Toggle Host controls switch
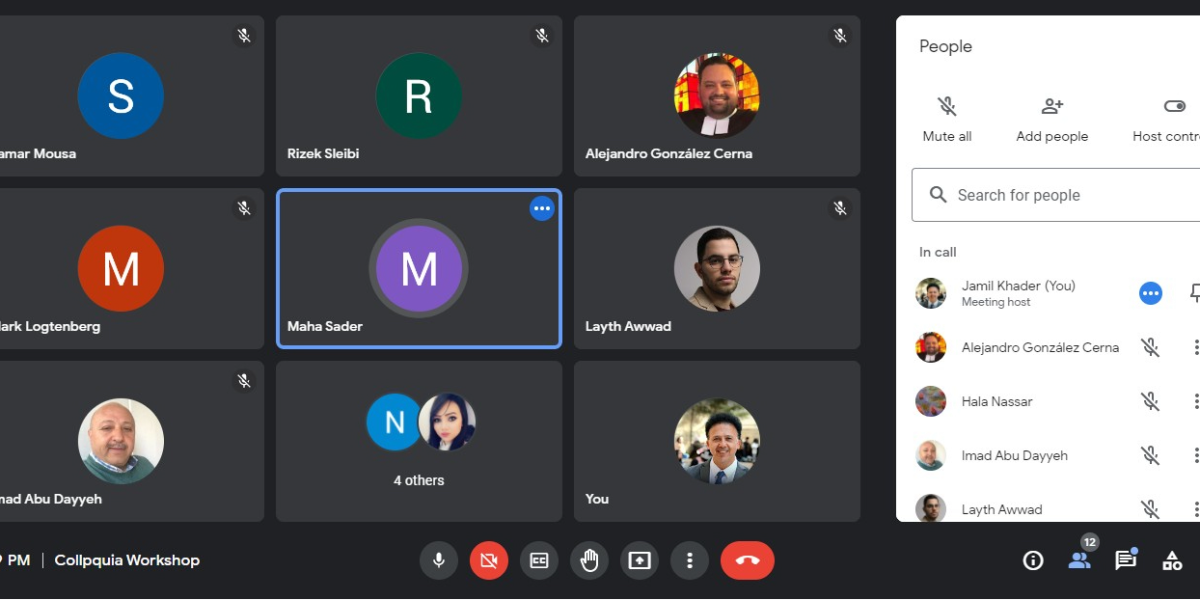The height and width of the screenshot is (600, 1200). point(1173,106)
